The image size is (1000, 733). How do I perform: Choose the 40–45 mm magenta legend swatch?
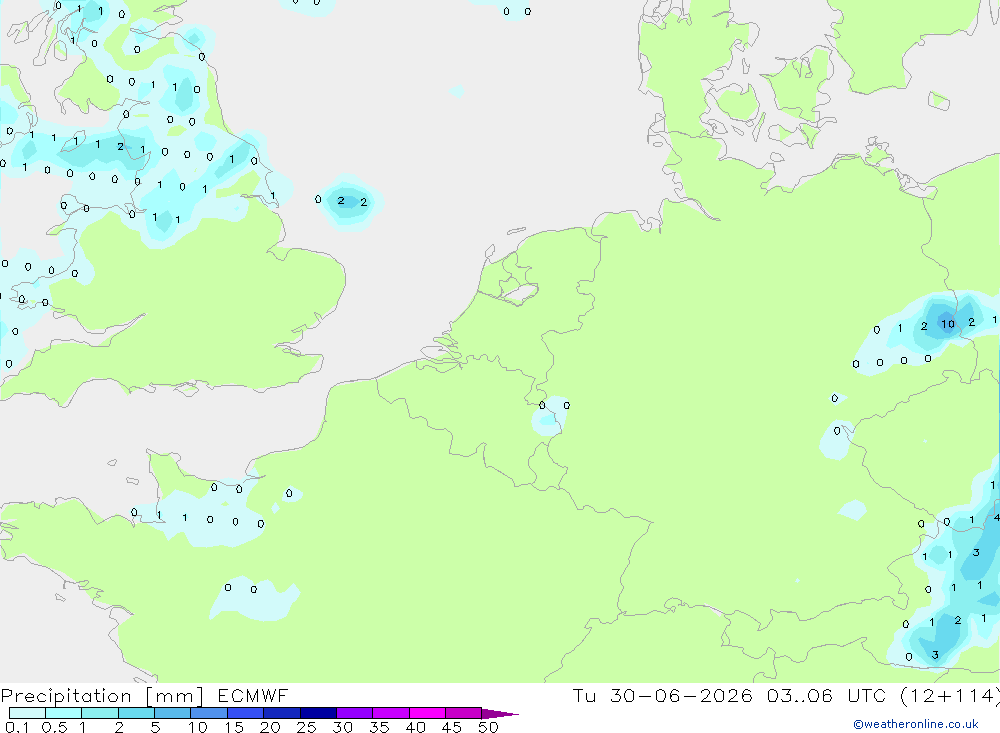(427, 713)
